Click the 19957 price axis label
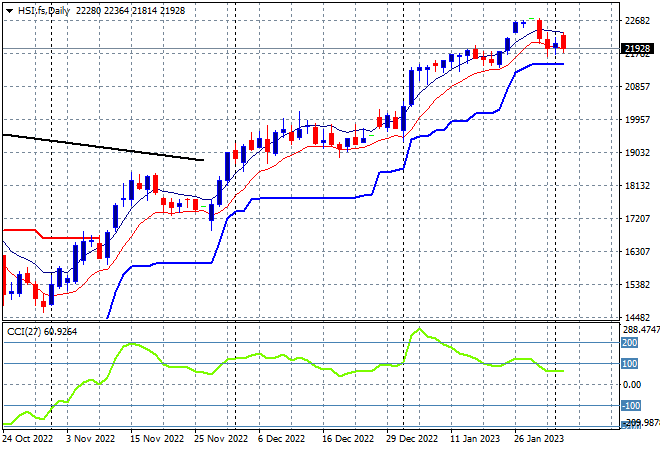The height and width of the screenshot is (450, 660). click(637, 120)
